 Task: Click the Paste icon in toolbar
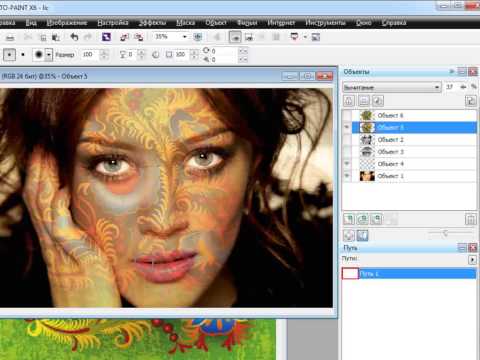(56, 37)
